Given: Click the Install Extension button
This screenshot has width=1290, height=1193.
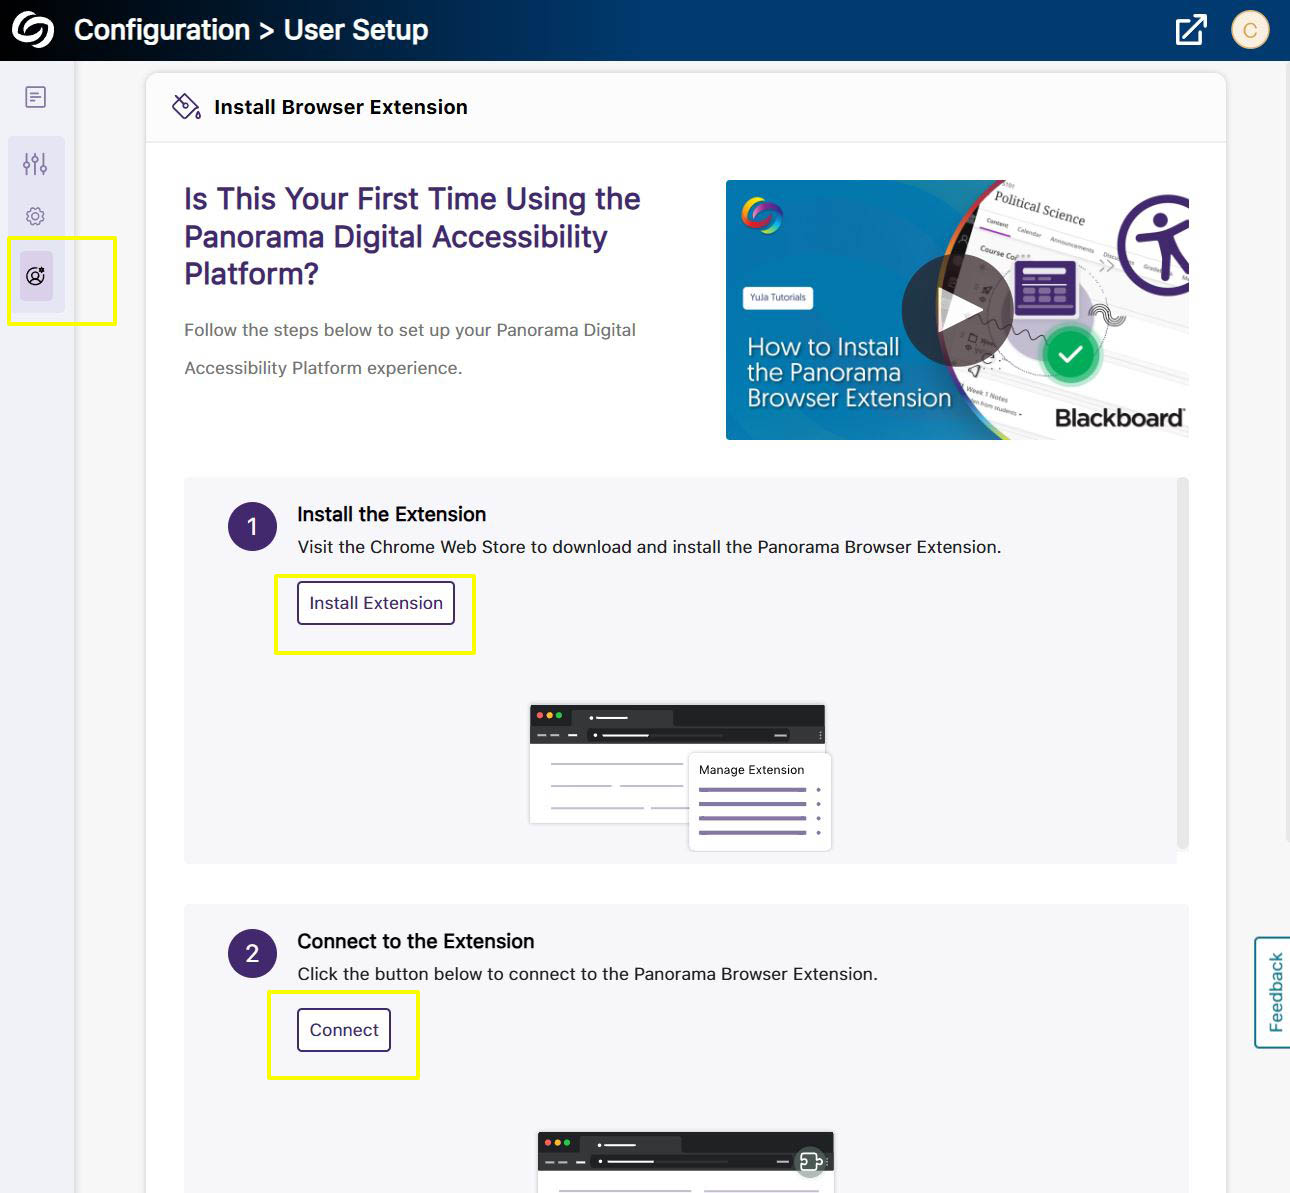Looking at the screenshot, I should coord(376,603).
